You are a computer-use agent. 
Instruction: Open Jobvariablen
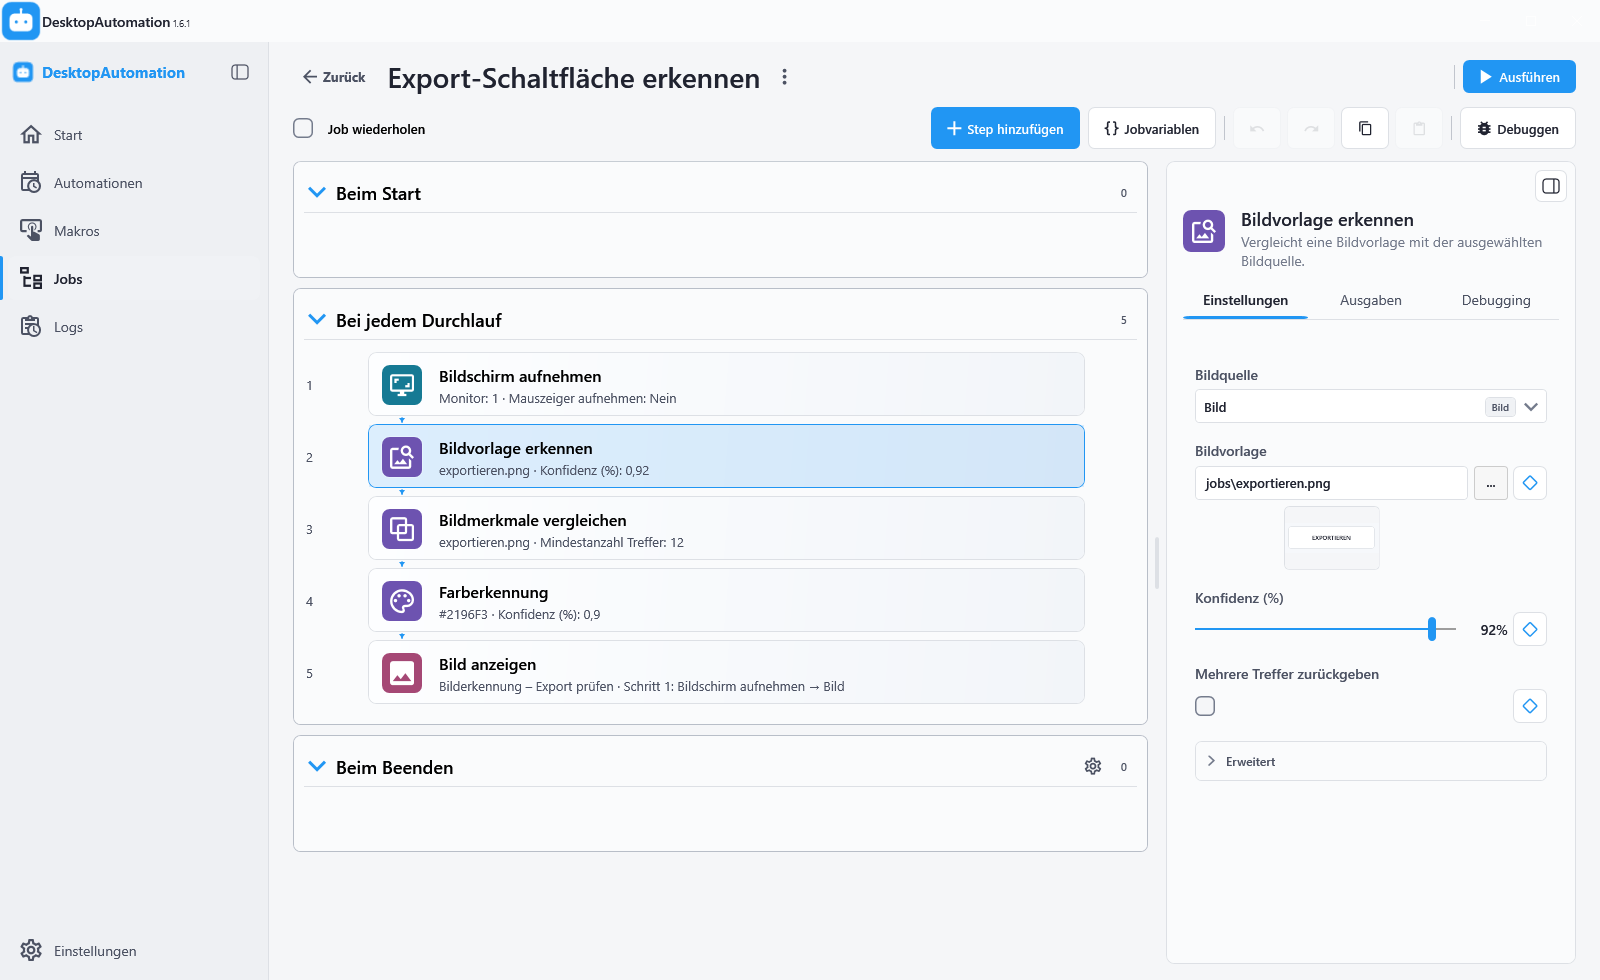click(x=1151, y=128)
